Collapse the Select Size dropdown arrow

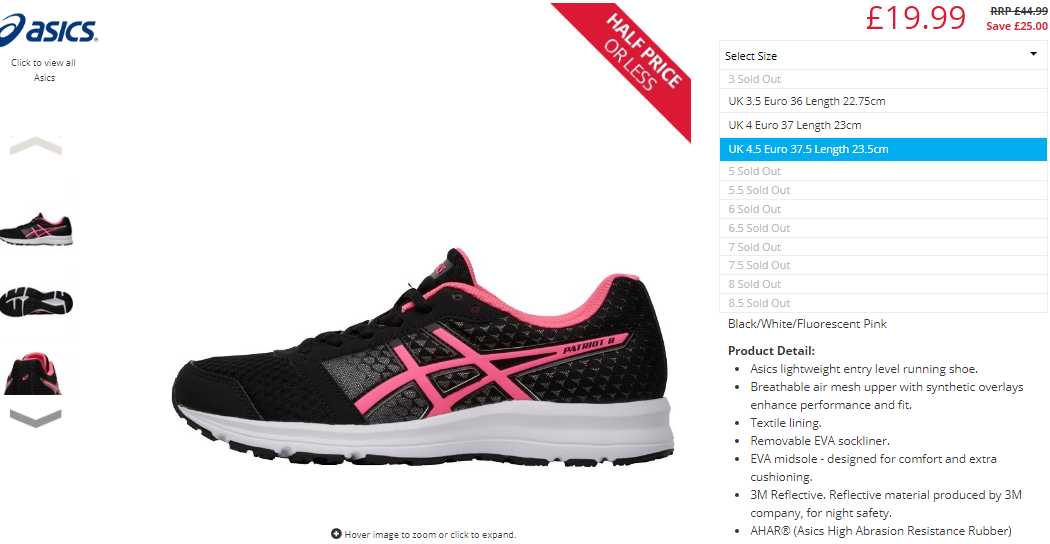coord(1033,54)
